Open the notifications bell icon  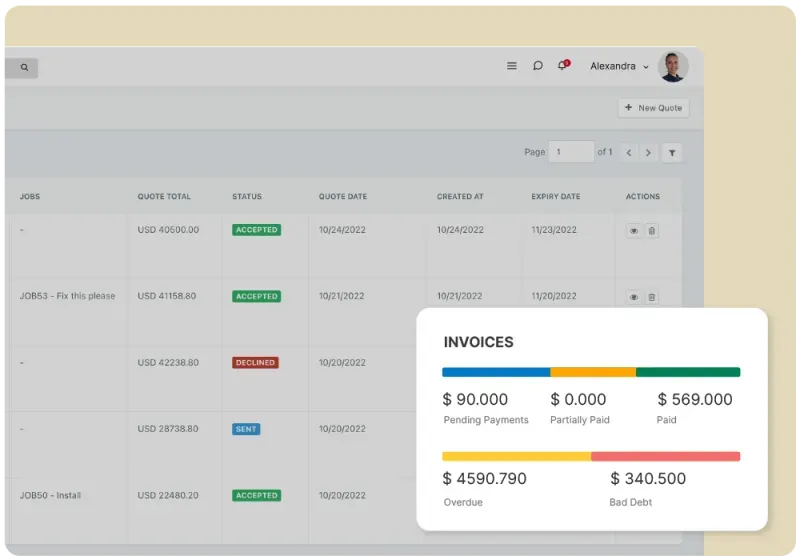click(563, 65)
